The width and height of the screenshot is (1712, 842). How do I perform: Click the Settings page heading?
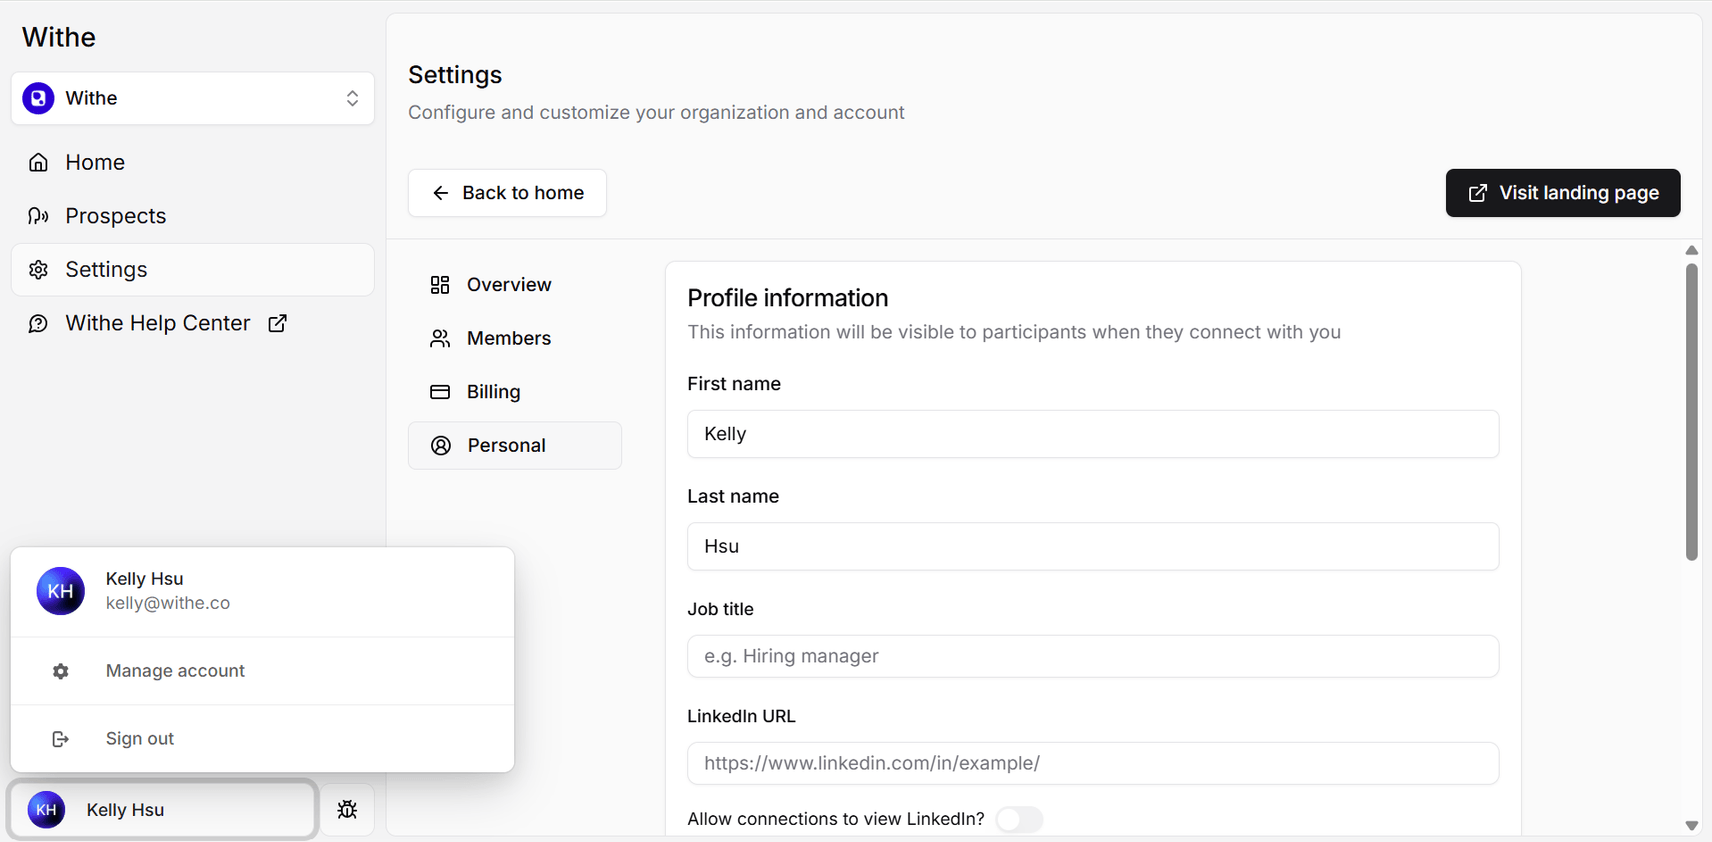point(455,75)
